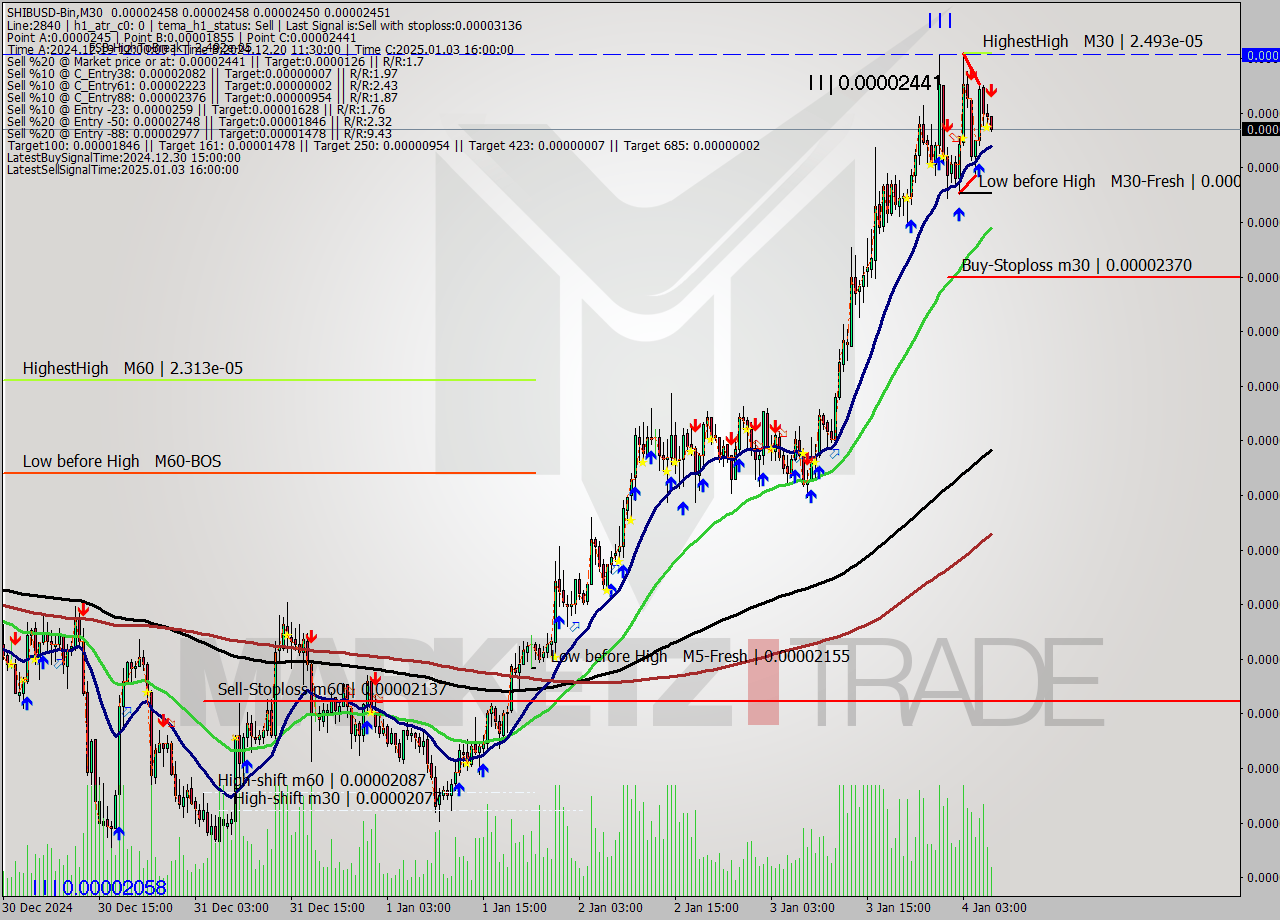Click the 'Low before High M60-BOS' label
Image resolution: width=1280 pixels, height=920 pixels.
122,461
